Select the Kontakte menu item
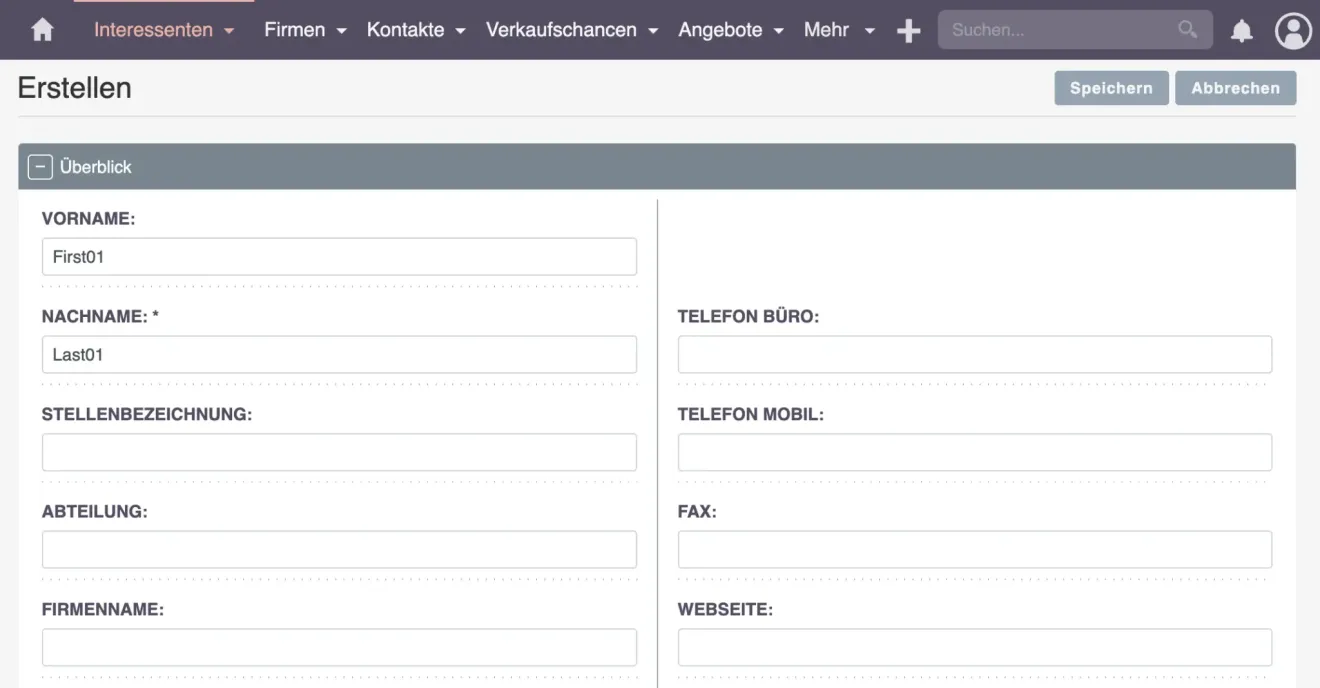The width and height of the screenshot is (1320, 688). [x=407, y=29]
